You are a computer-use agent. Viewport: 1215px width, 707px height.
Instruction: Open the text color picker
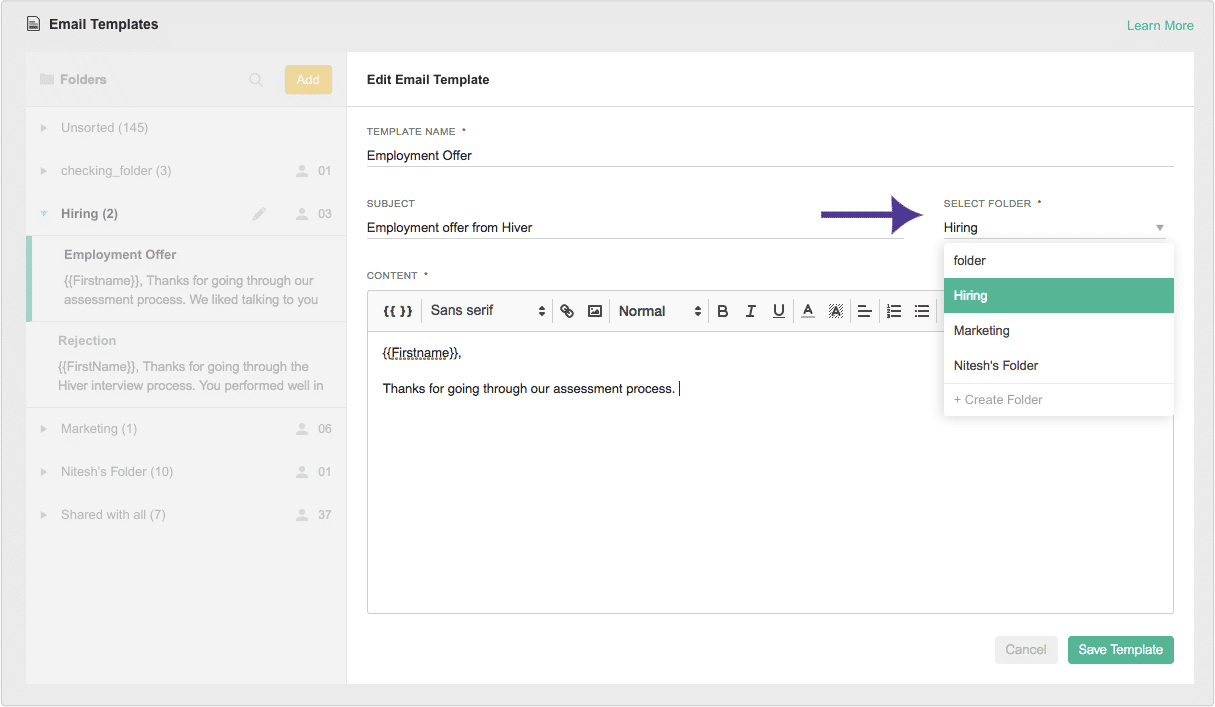[807, 310]
